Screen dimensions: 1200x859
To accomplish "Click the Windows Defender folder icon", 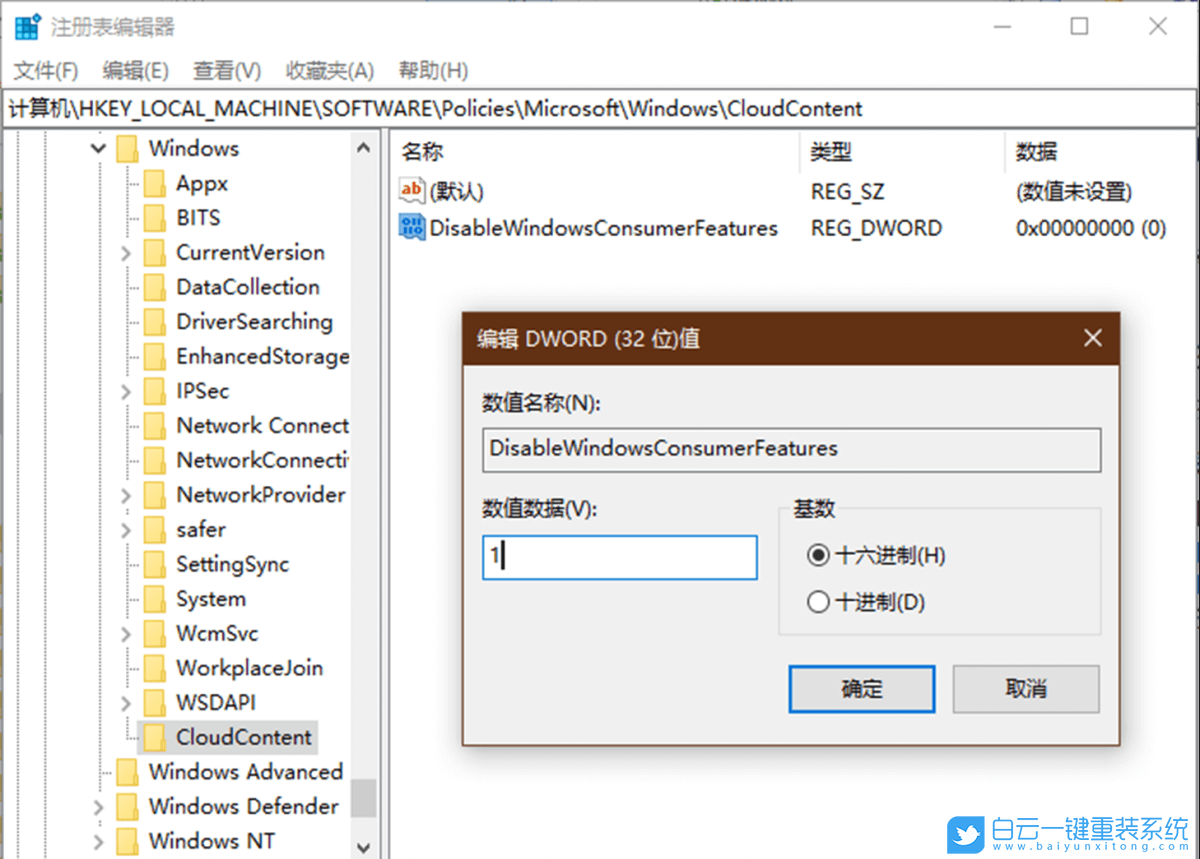I will click(x=128, y=806).
